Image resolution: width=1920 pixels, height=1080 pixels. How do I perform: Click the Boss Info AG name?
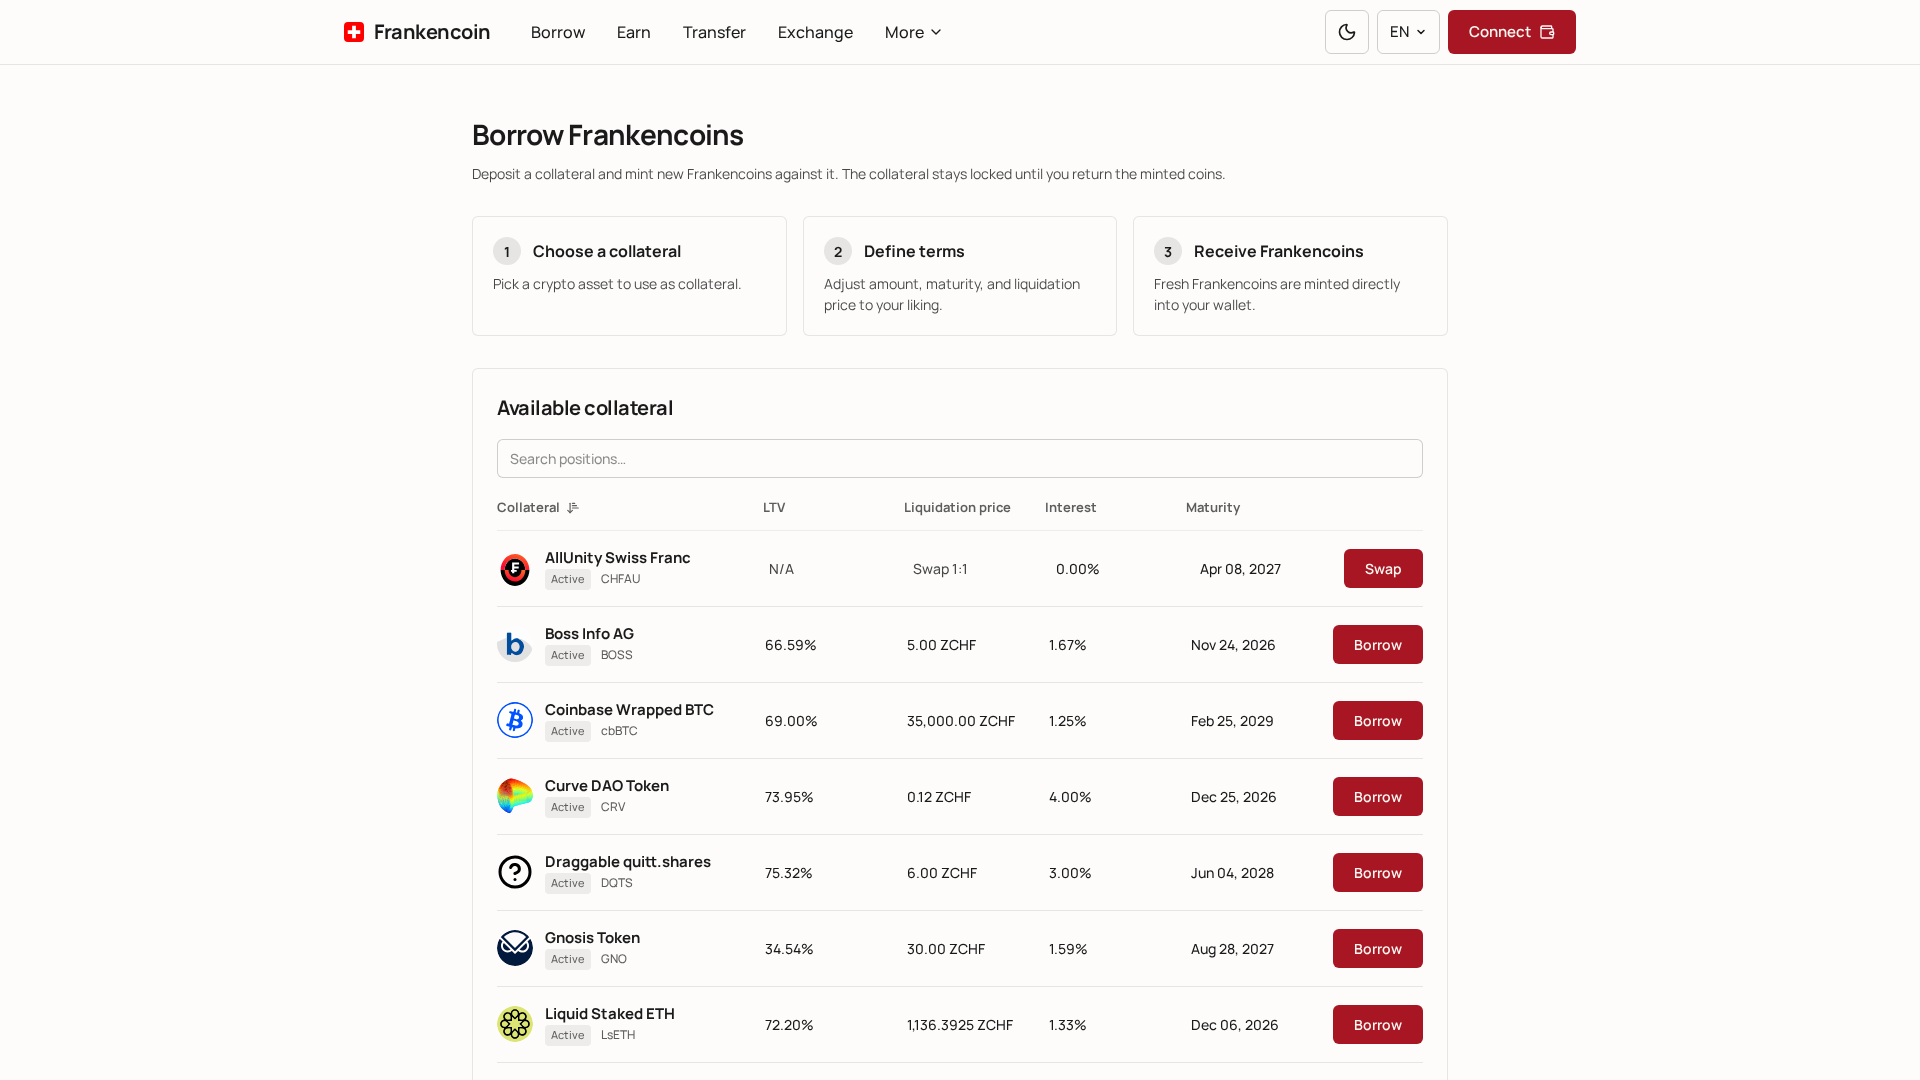(589, 634)
